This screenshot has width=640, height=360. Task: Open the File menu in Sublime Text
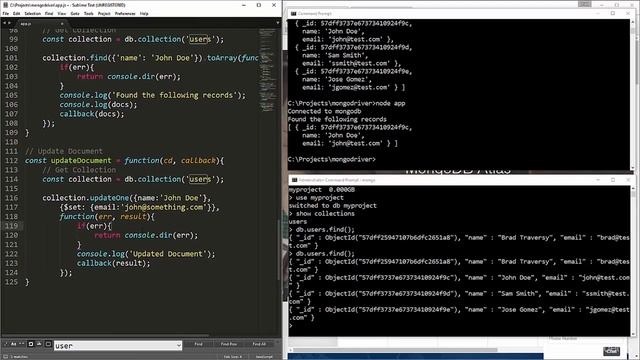point(6,13)
